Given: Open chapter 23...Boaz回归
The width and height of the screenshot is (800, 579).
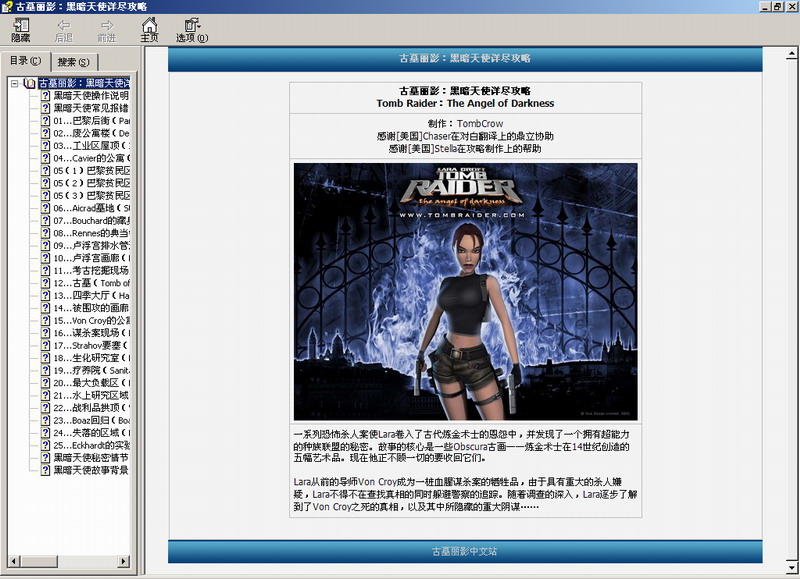Looking at the screenshot, I should click(x=91, y=420).
